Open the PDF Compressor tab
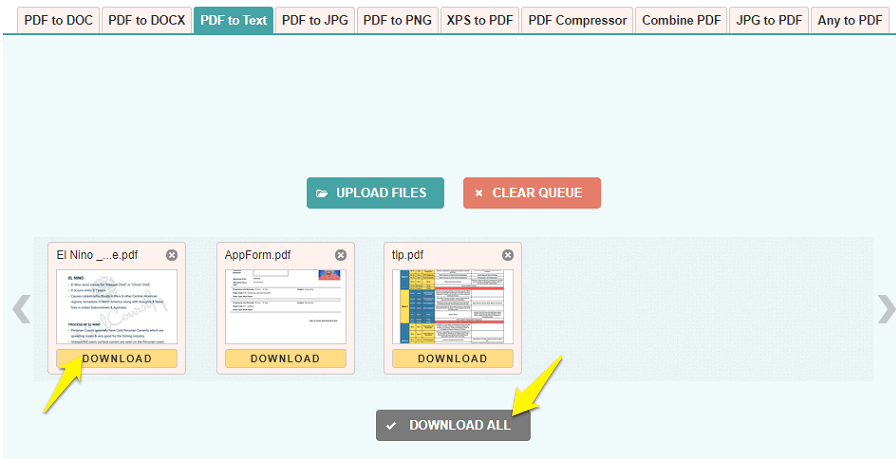896x459 pixels. (577, 21)
